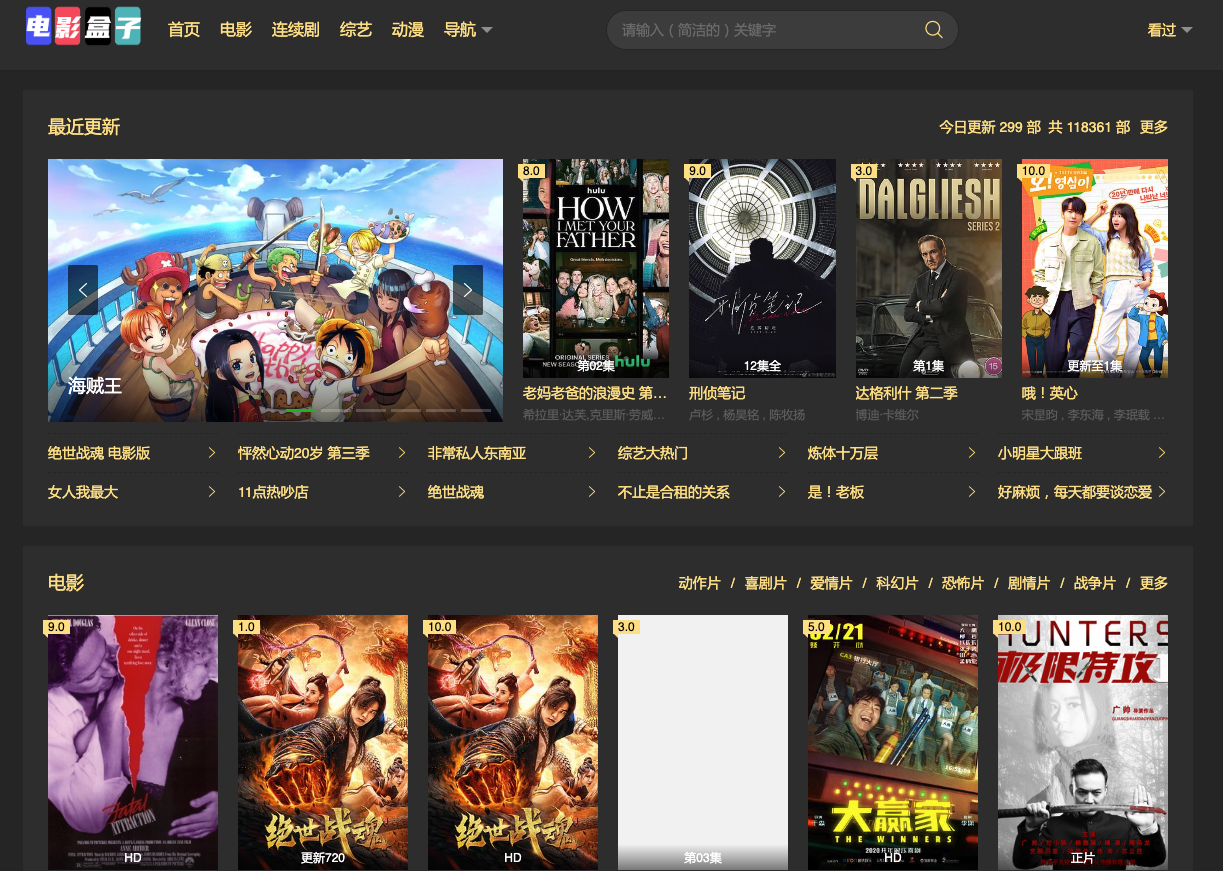This screenshot has width=1223, height=871.
Task: Click the 达格利什 第二季 title link
Action: [x=907, y=393]
